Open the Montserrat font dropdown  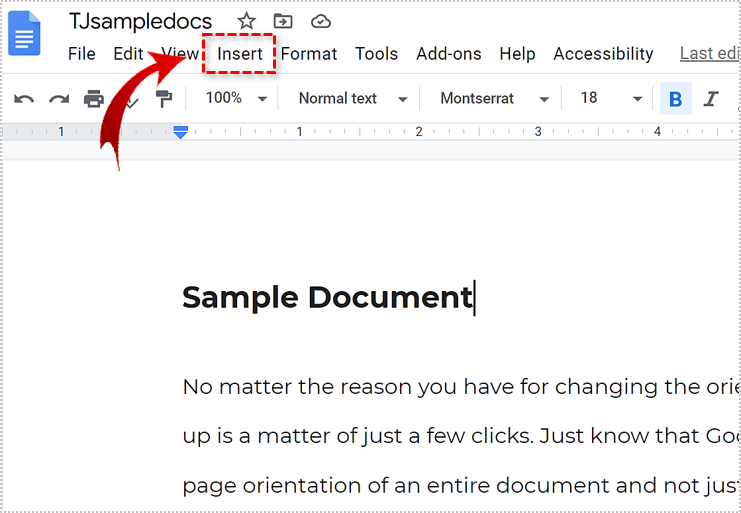click(x=495, y=98)
